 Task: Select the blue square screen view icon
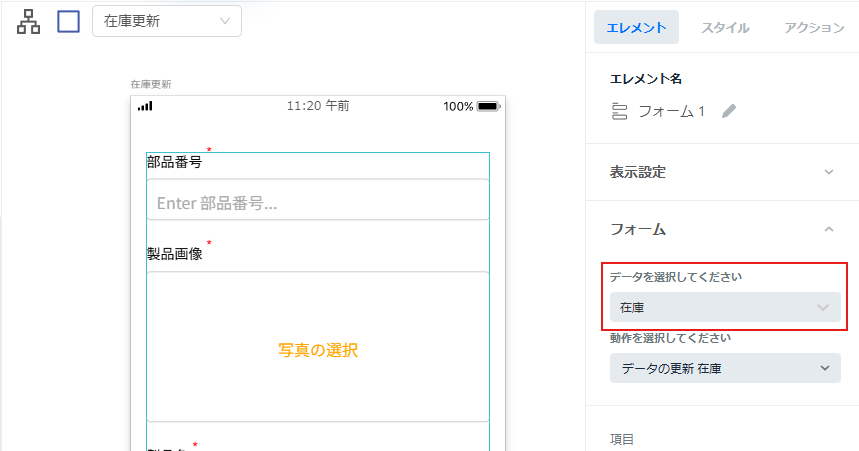tap(68, 22)
